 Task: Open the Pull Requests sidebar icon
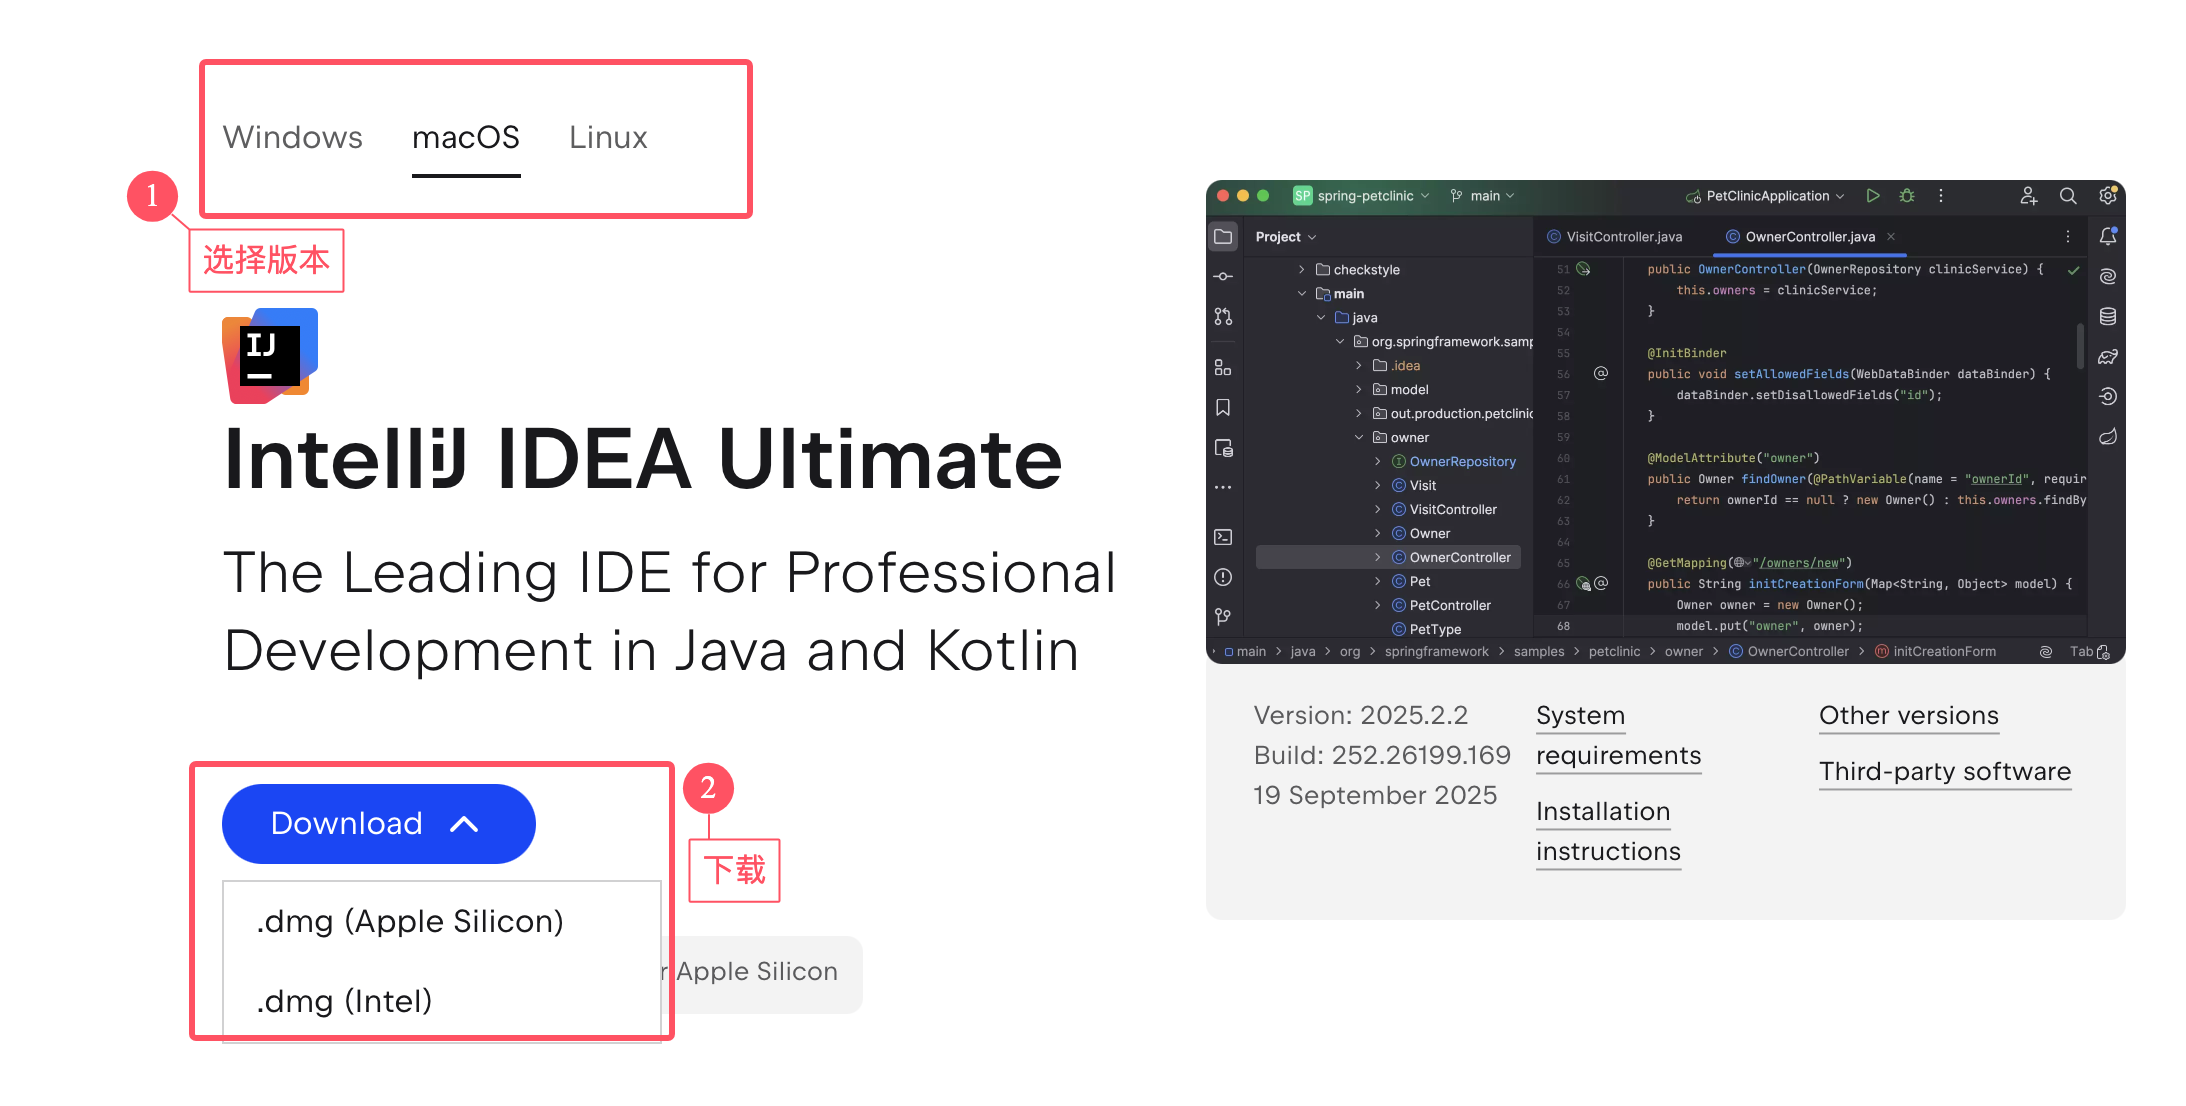1223,316
